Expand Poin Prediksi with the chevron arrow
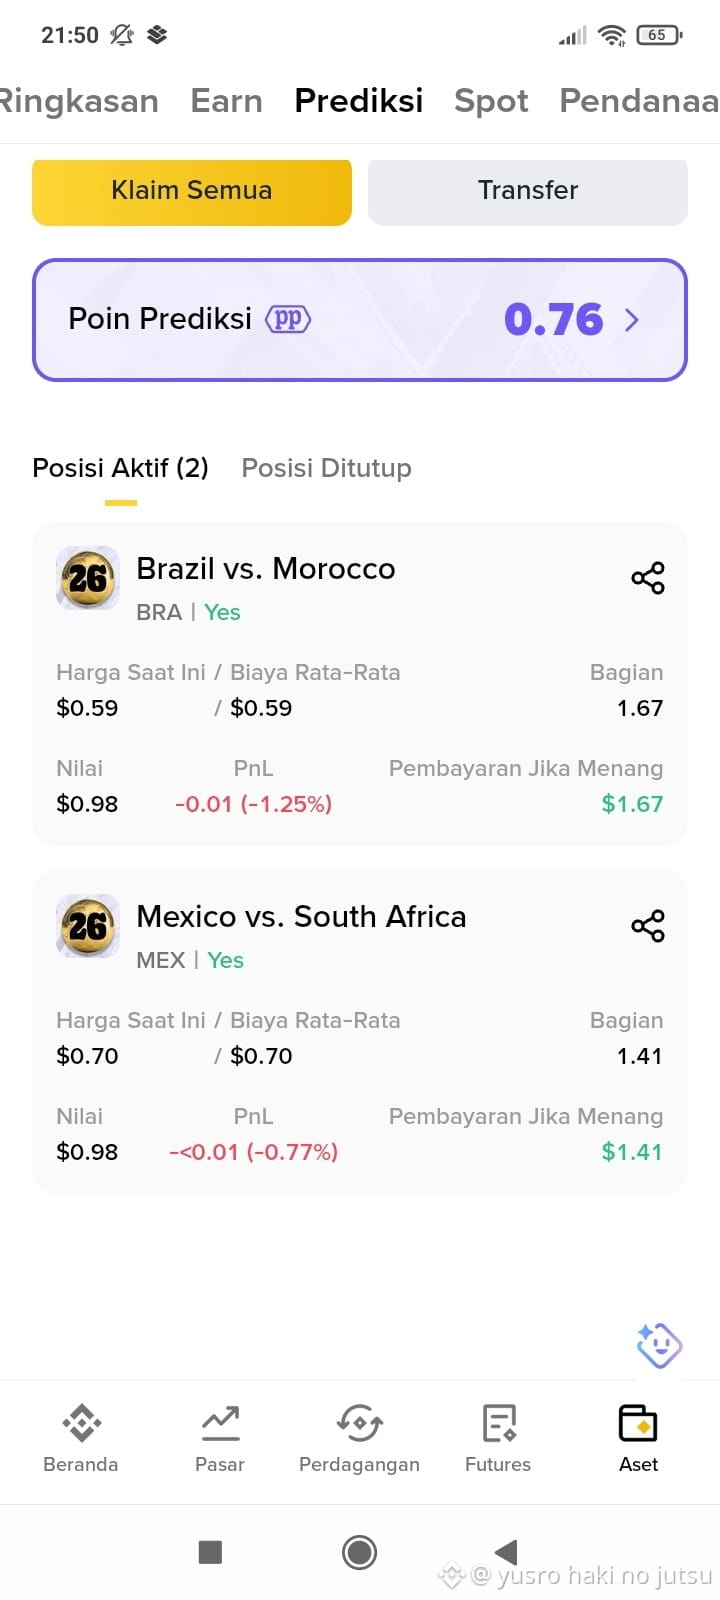The image size is (720, 1600). pyautogui.click(x=632, y=320)
